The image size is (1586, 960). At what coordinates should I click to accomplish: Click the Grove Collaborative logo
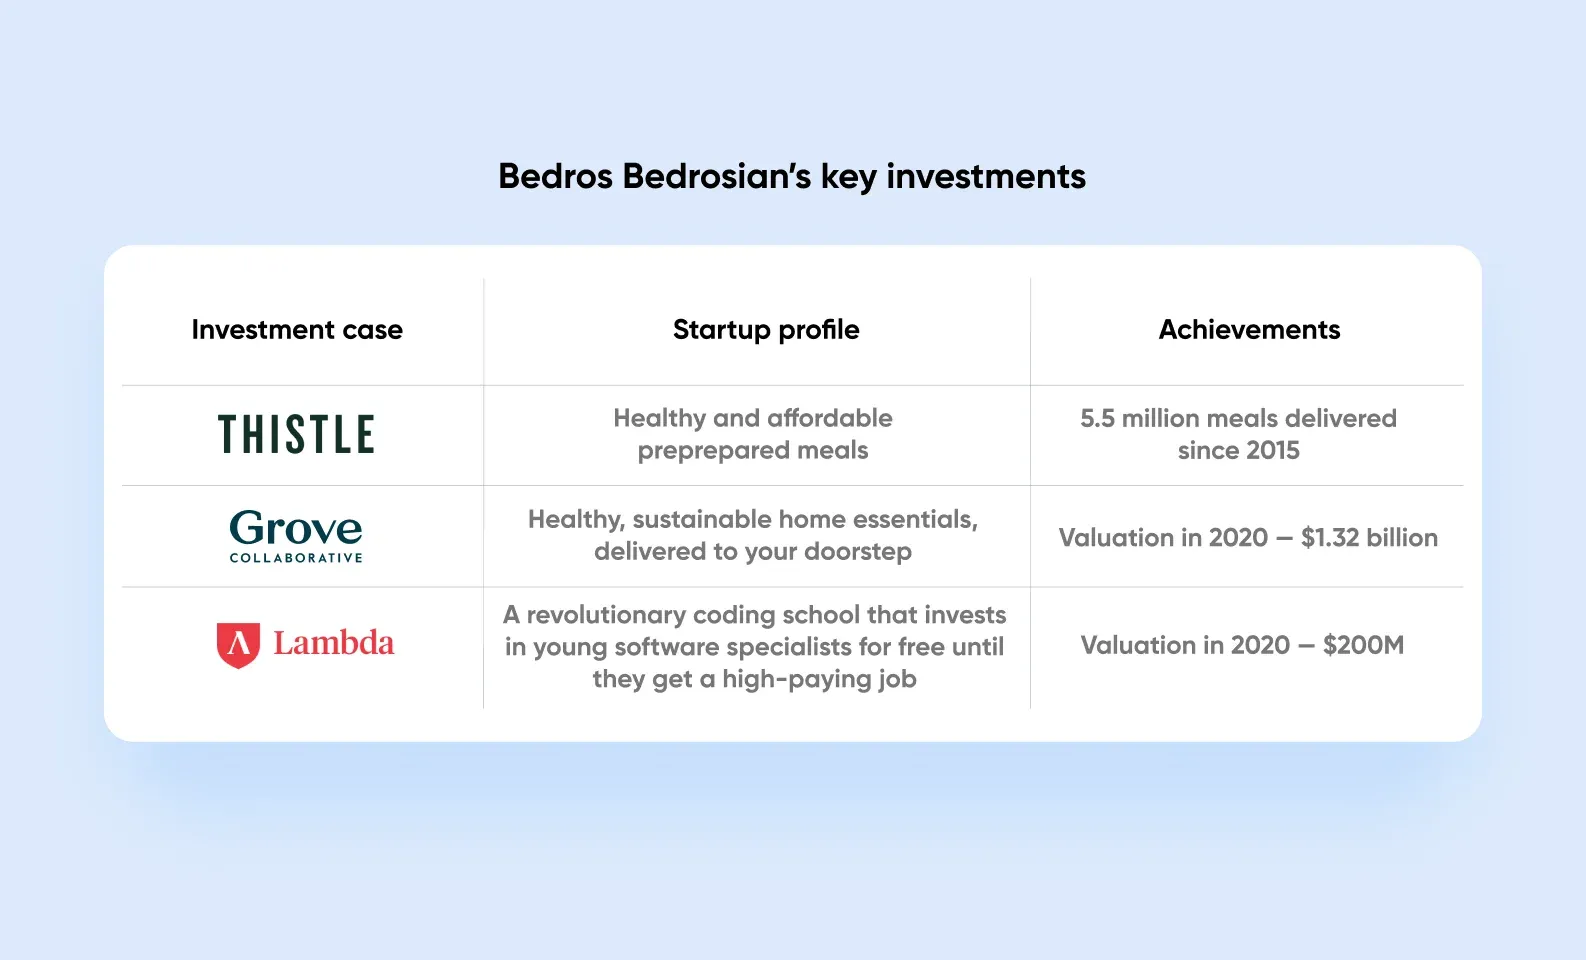tap(296, 537)
